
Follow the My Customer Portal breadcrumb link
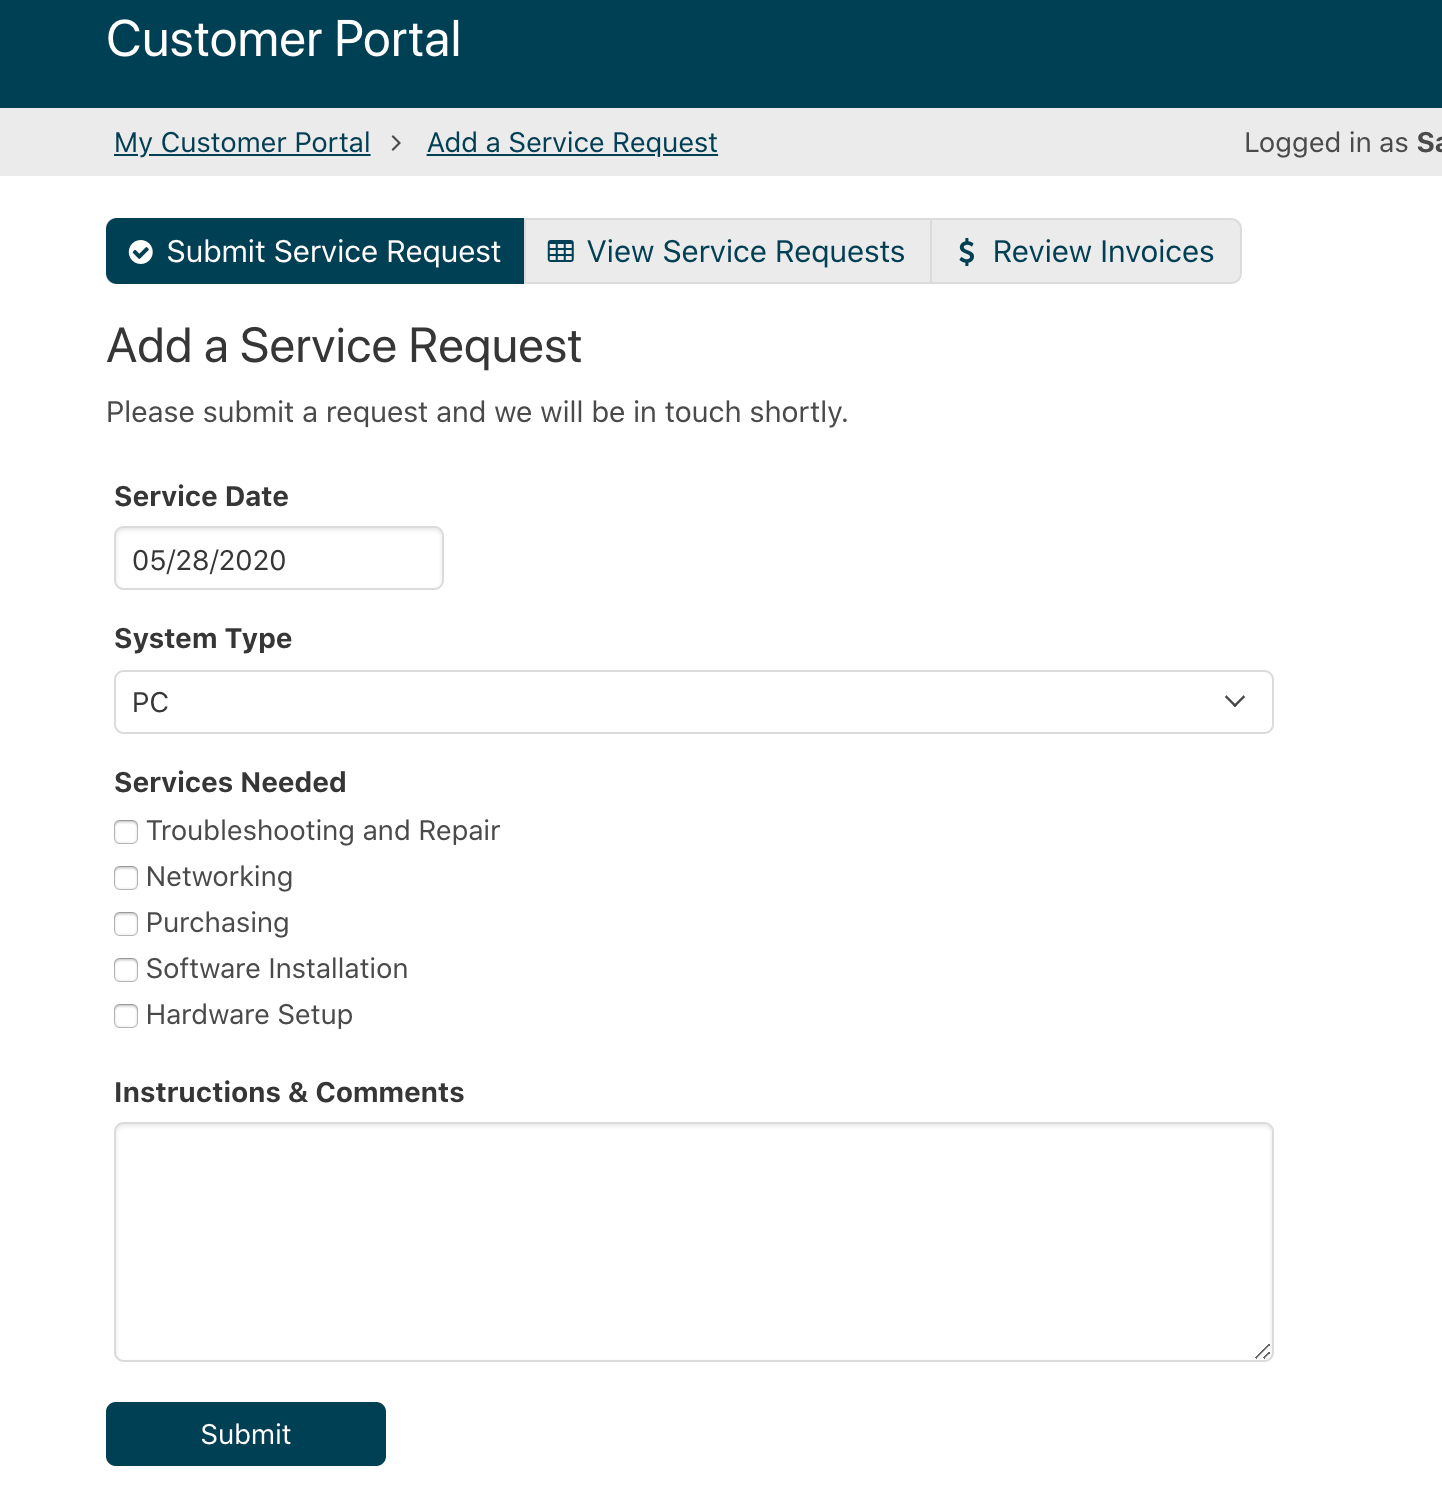(242, 143)
